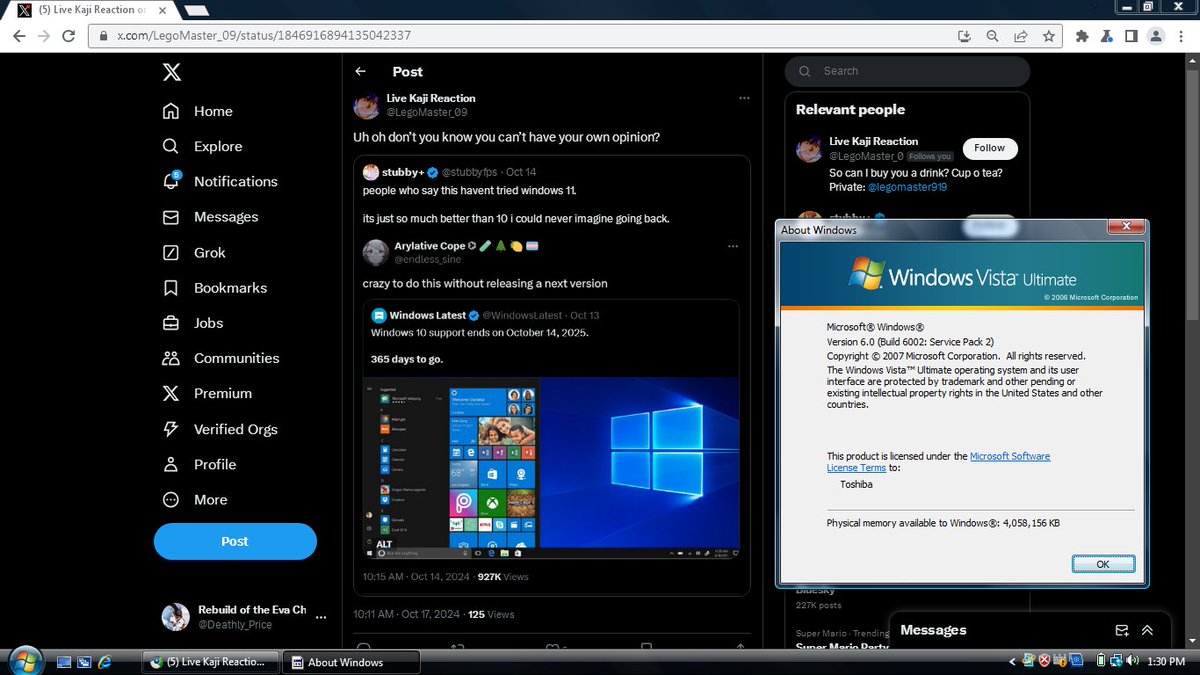The height and width of the screenshot is (675, 1200).
Task: Click the red security shield tray icon
Action: [x=1044, y=661]
